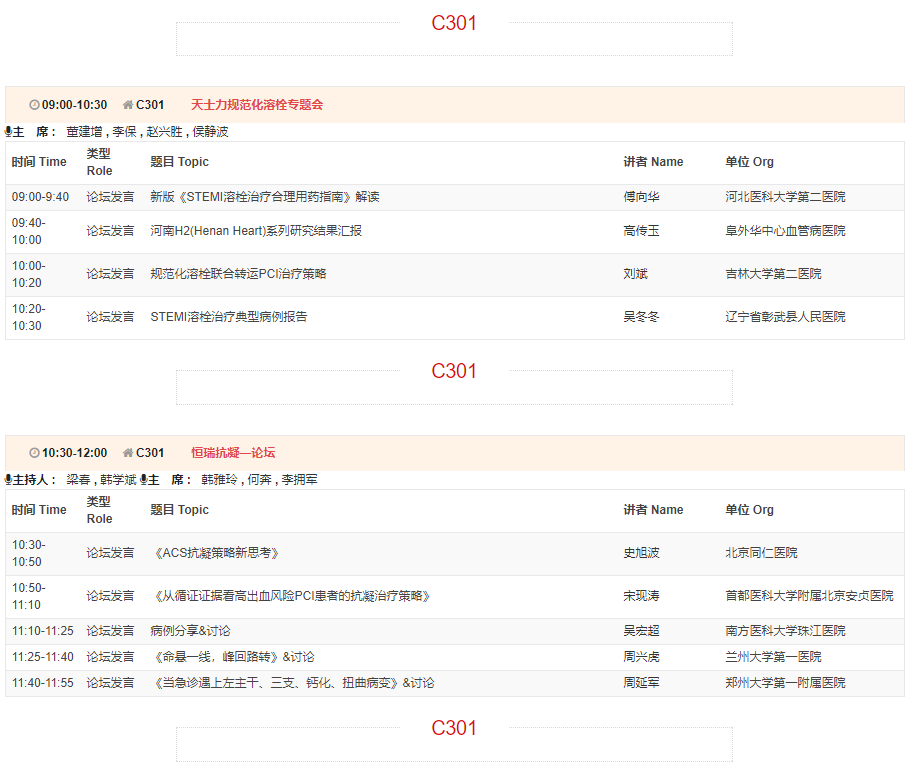Click time cell 10:00-10:20

click(28, 274)
